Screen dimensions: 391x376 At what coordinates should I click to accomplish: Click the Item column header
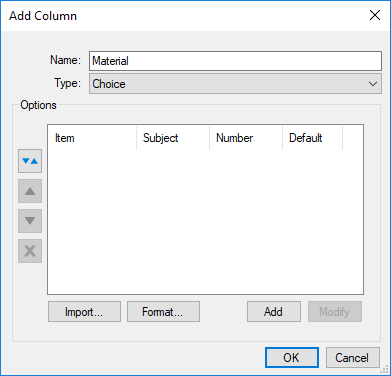point(92,138)
